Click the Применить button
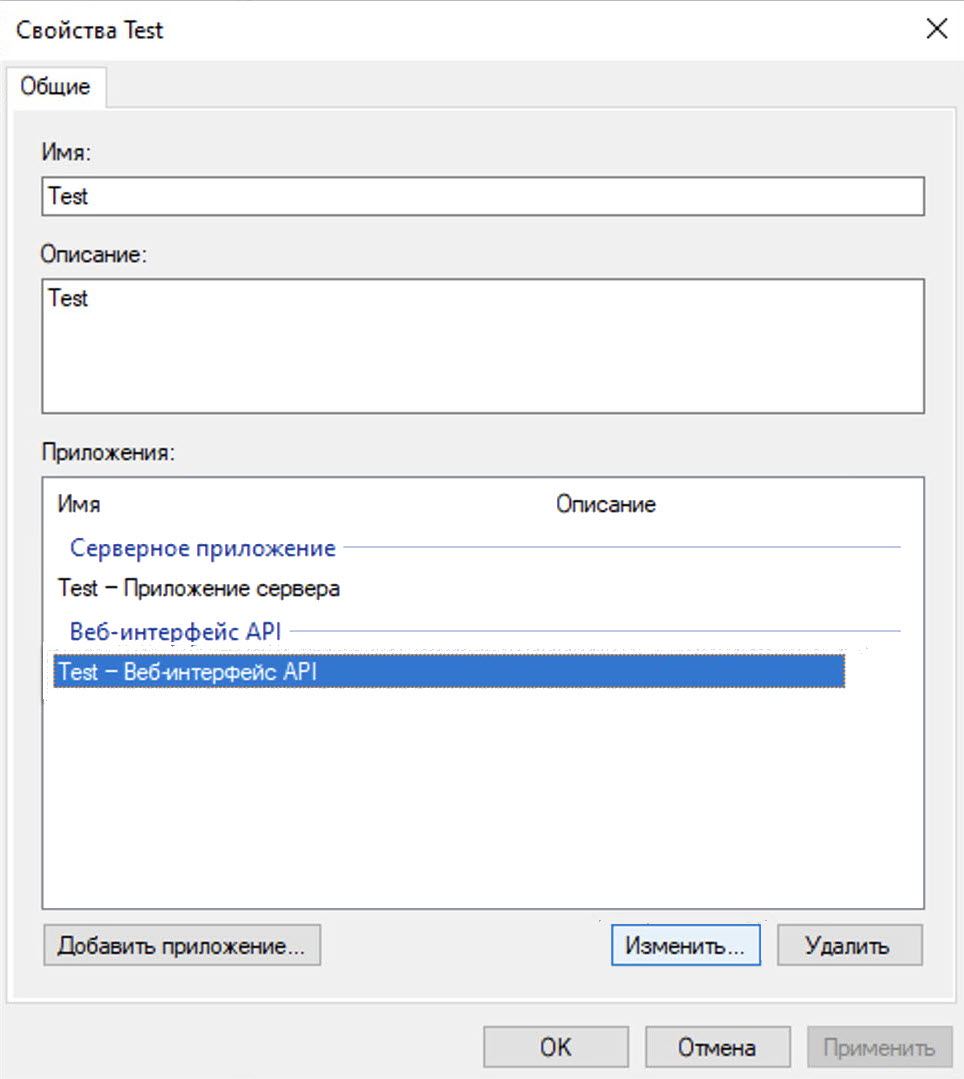 [x=879, y=1047]
